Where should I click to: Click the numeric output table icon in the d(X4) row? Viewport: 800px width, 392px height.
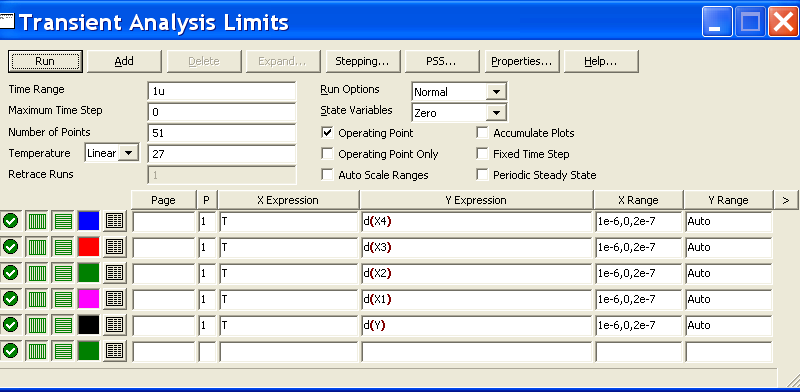pyautogui.click(x=115, y=221)
